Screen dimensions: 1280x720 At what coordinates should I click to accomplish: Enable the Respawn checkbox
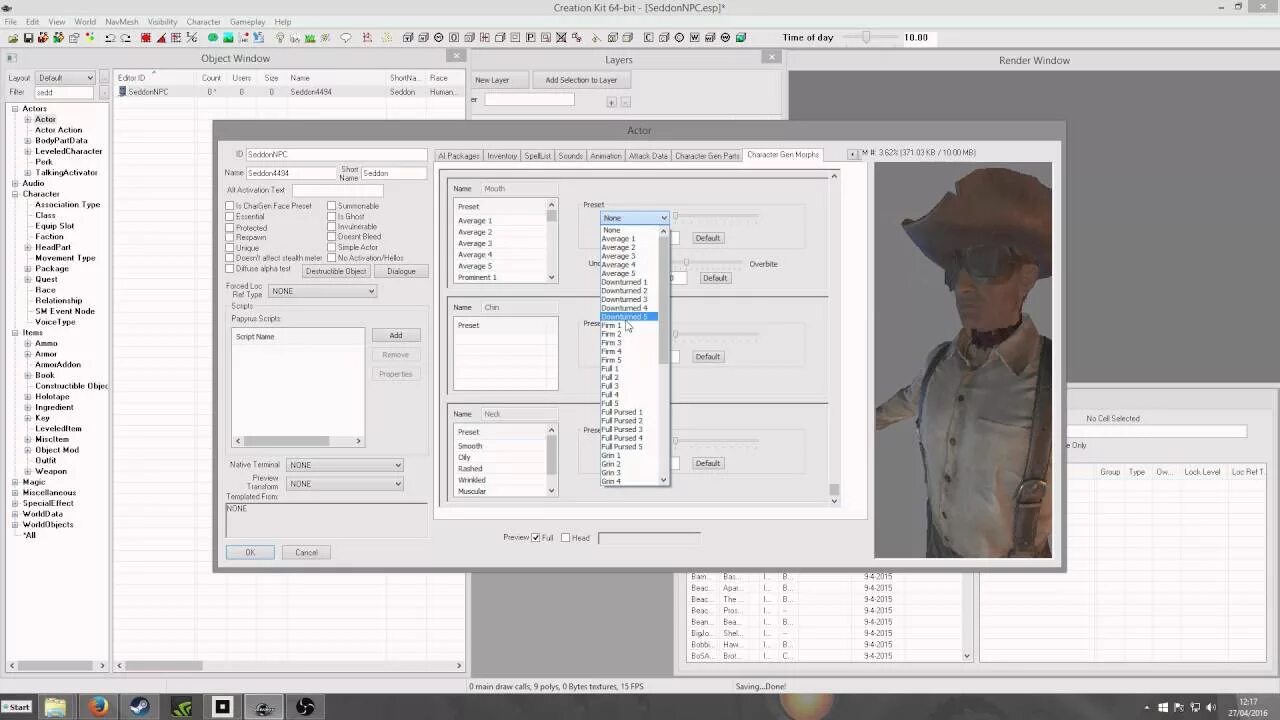click(x=230, y=237)
